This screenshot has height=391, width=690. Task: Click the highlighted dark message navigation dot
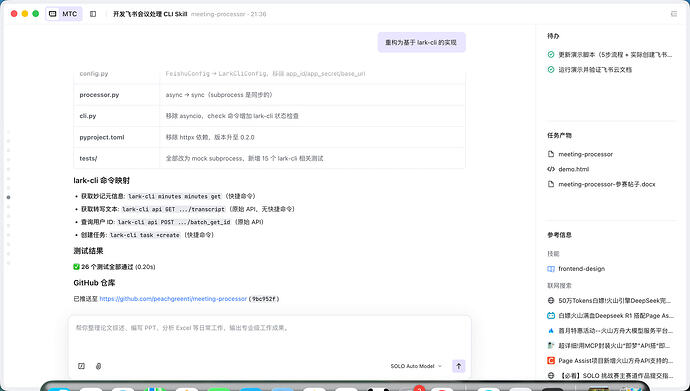point(8,197)
